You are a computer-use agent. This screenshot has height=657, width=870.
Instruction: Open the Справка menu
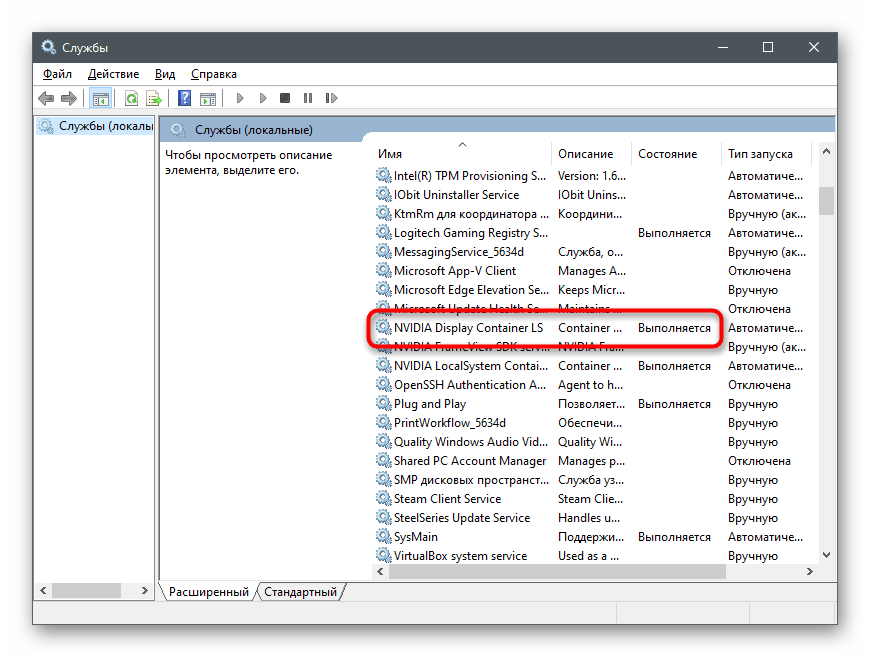point(214,74)
